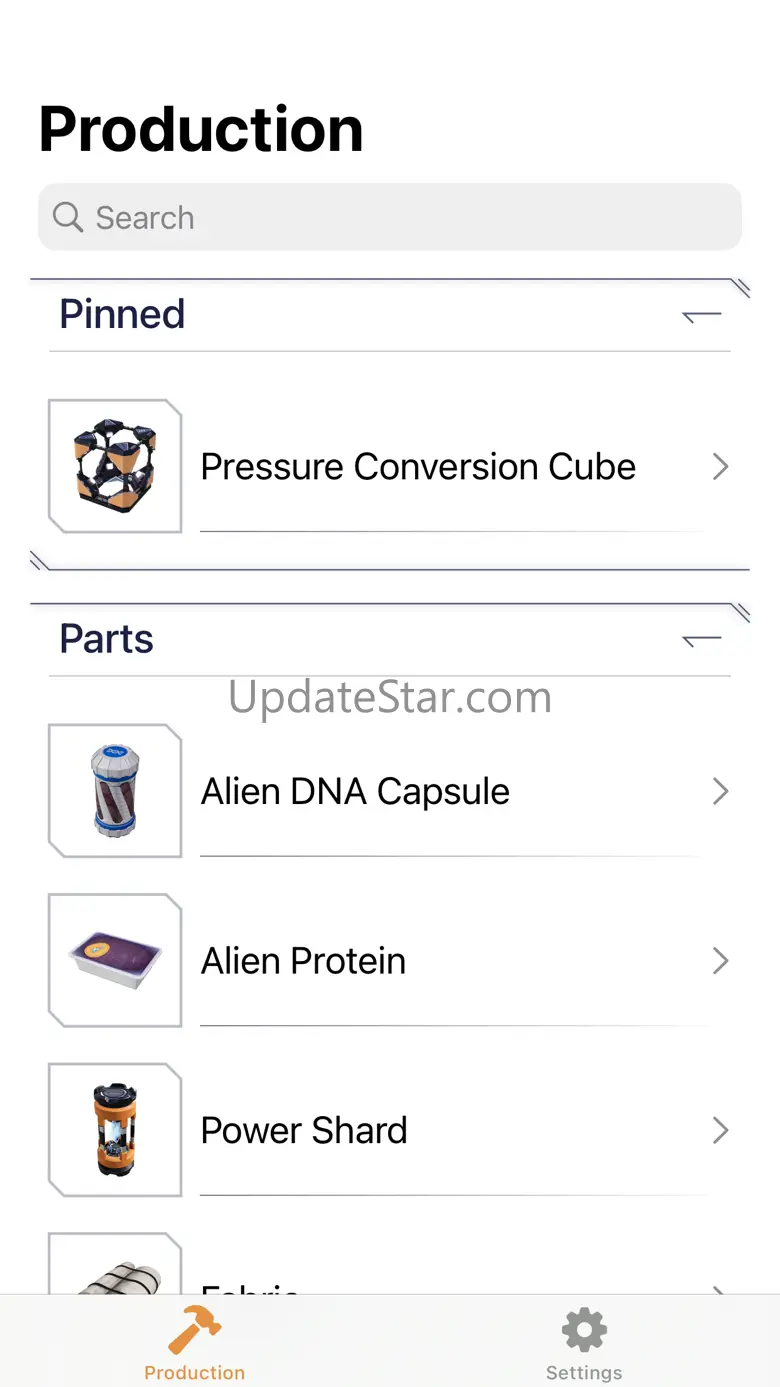The height and width of the screenshot is (1387, 780).
Task: Click the hammer Production icon
Action: (194, 1330)
